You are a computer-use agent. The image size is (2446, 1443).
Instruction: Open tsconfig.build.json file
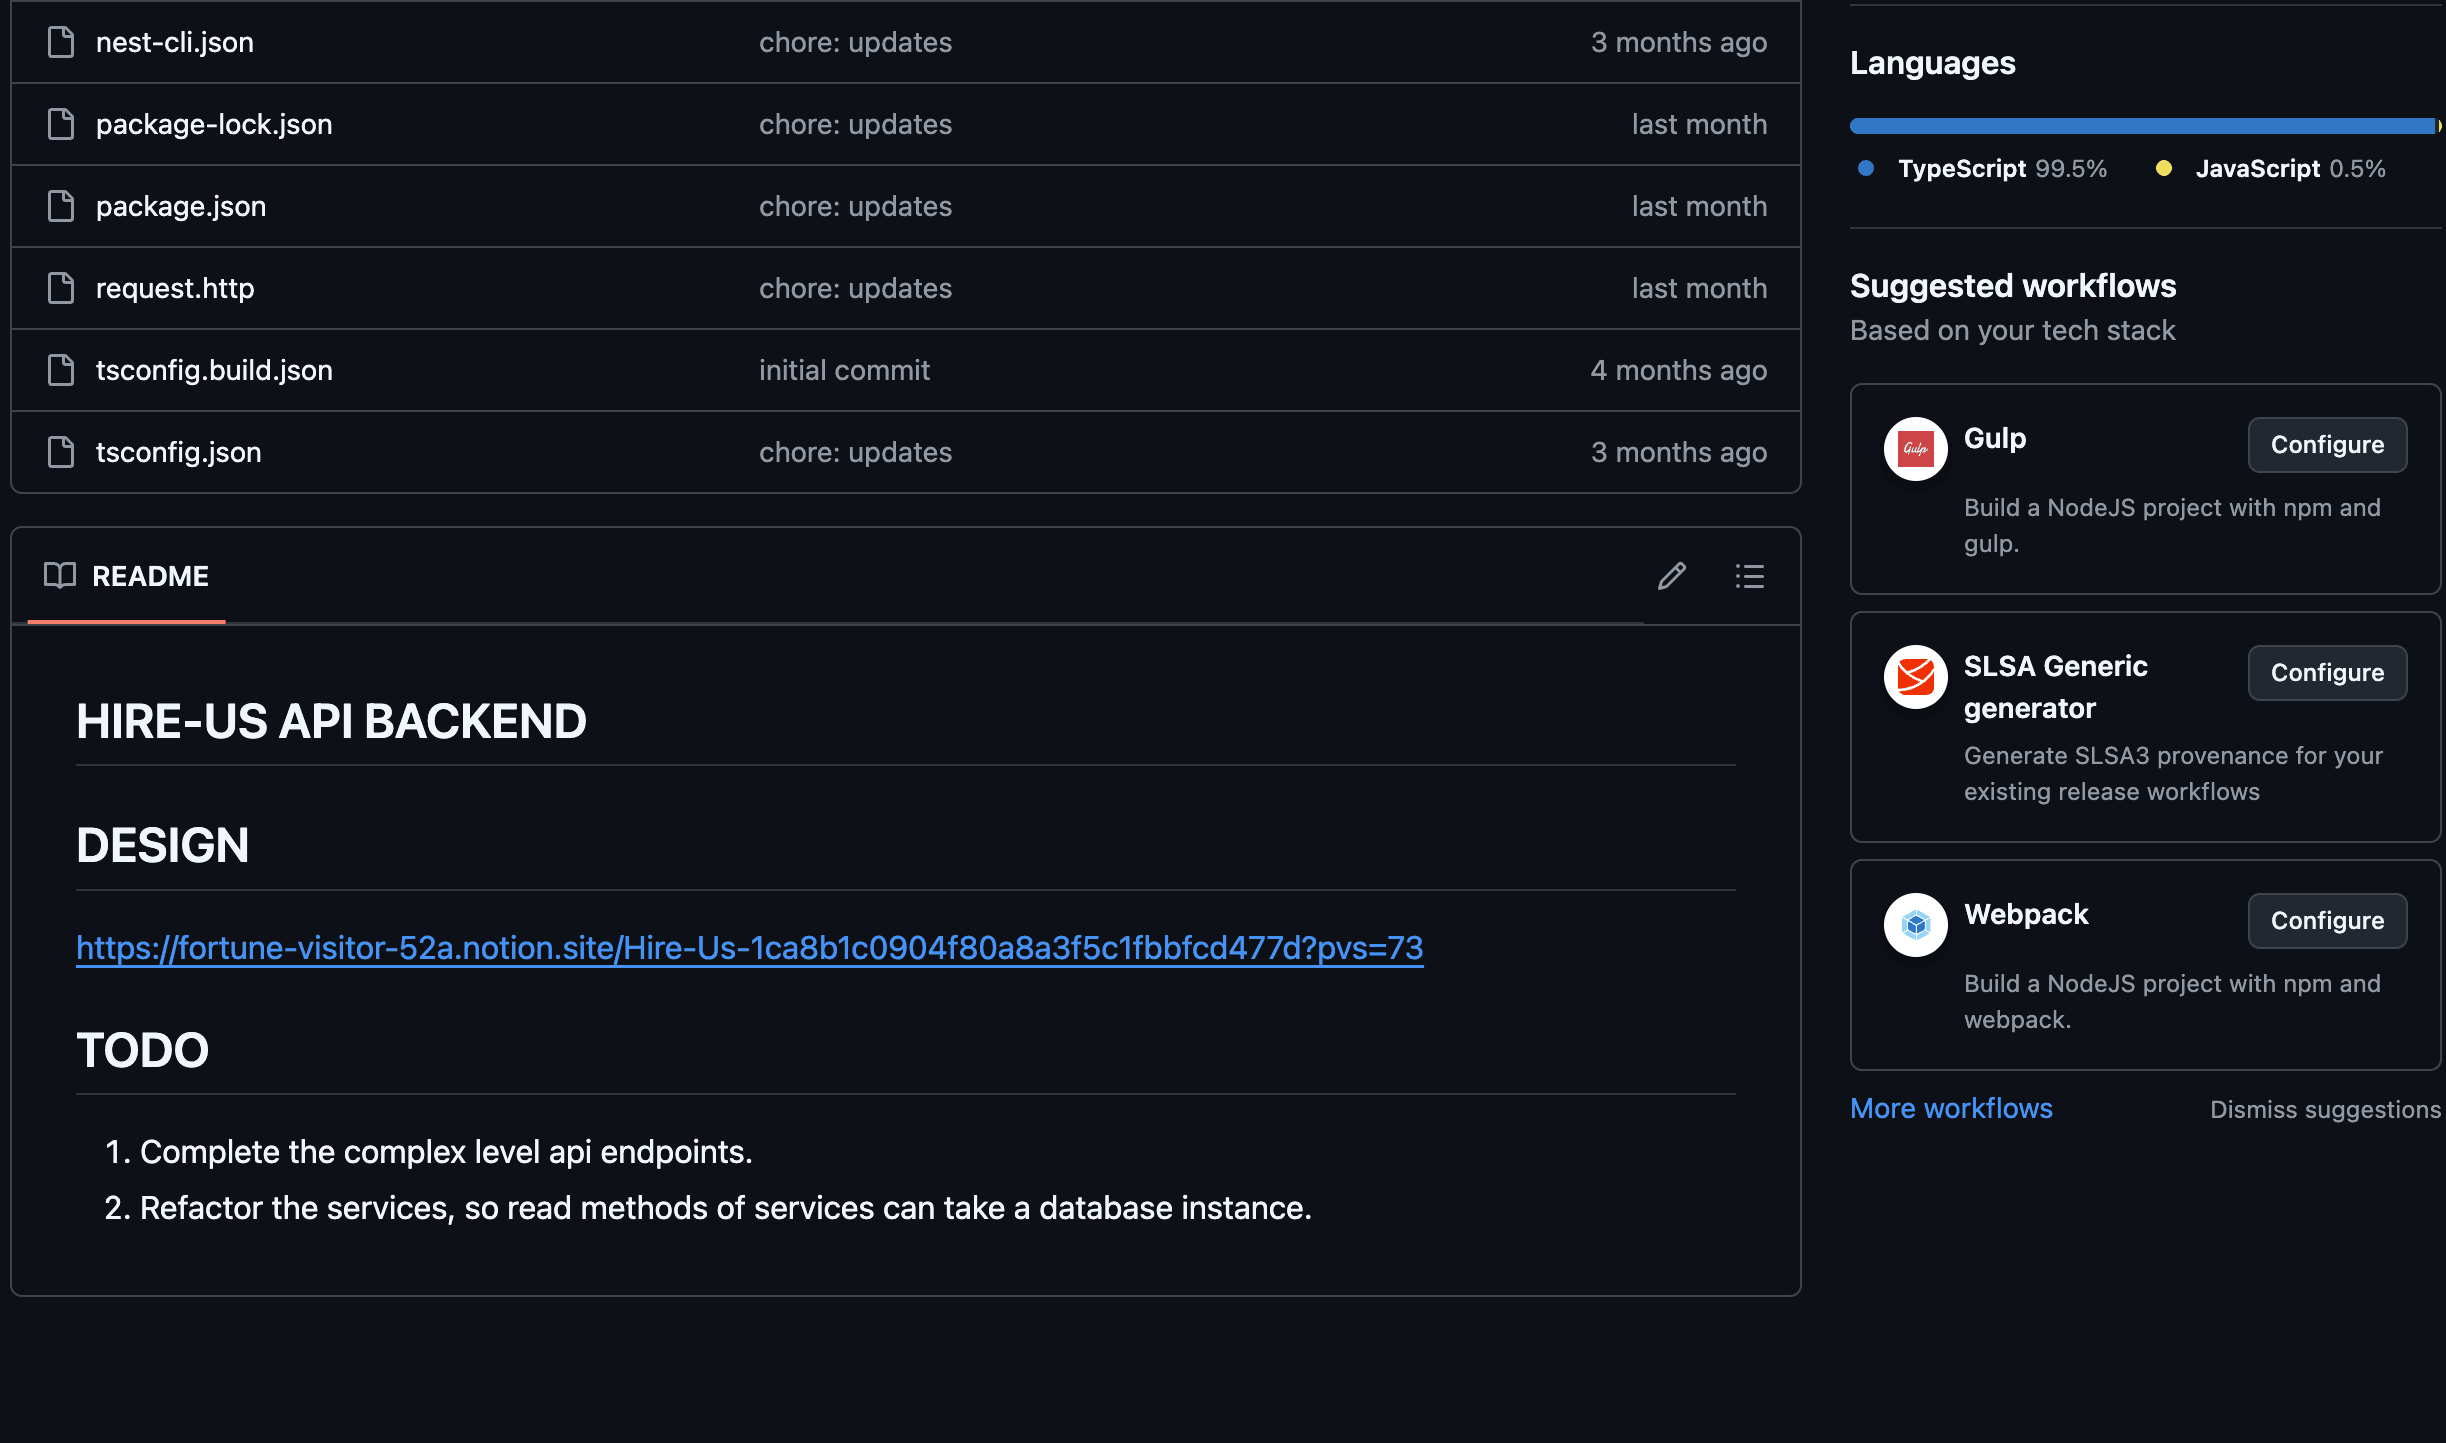[214, 370]
